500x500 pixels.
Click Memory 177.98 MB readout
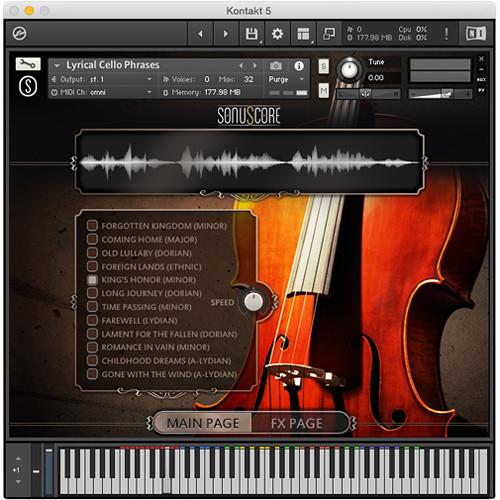[202, 92]
